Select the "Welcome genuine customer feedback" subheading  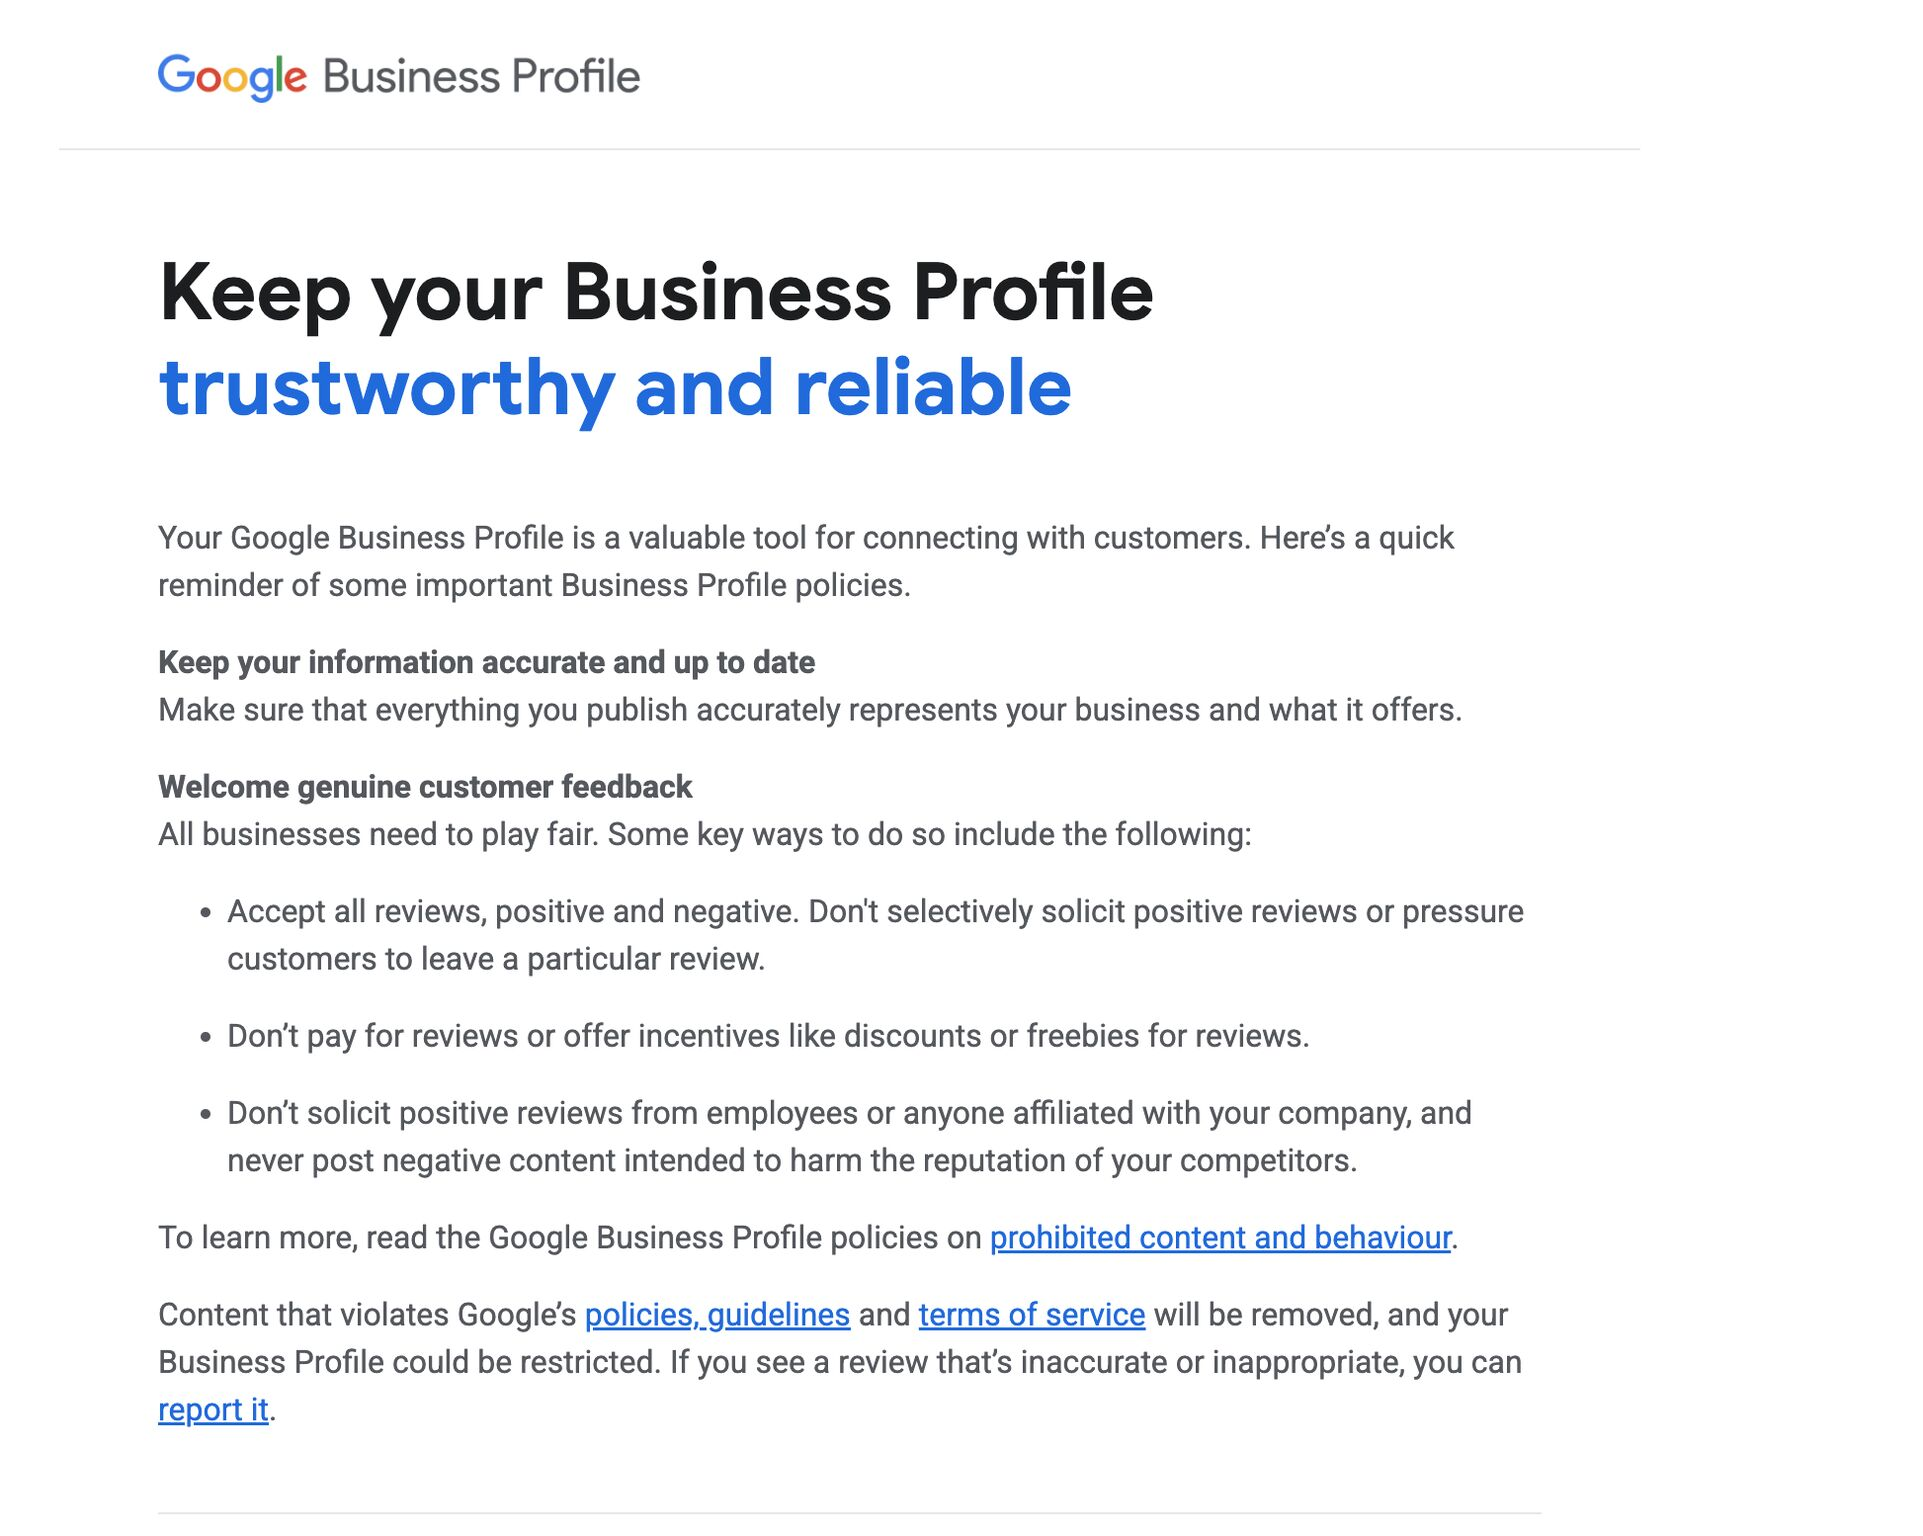[425, 787]
